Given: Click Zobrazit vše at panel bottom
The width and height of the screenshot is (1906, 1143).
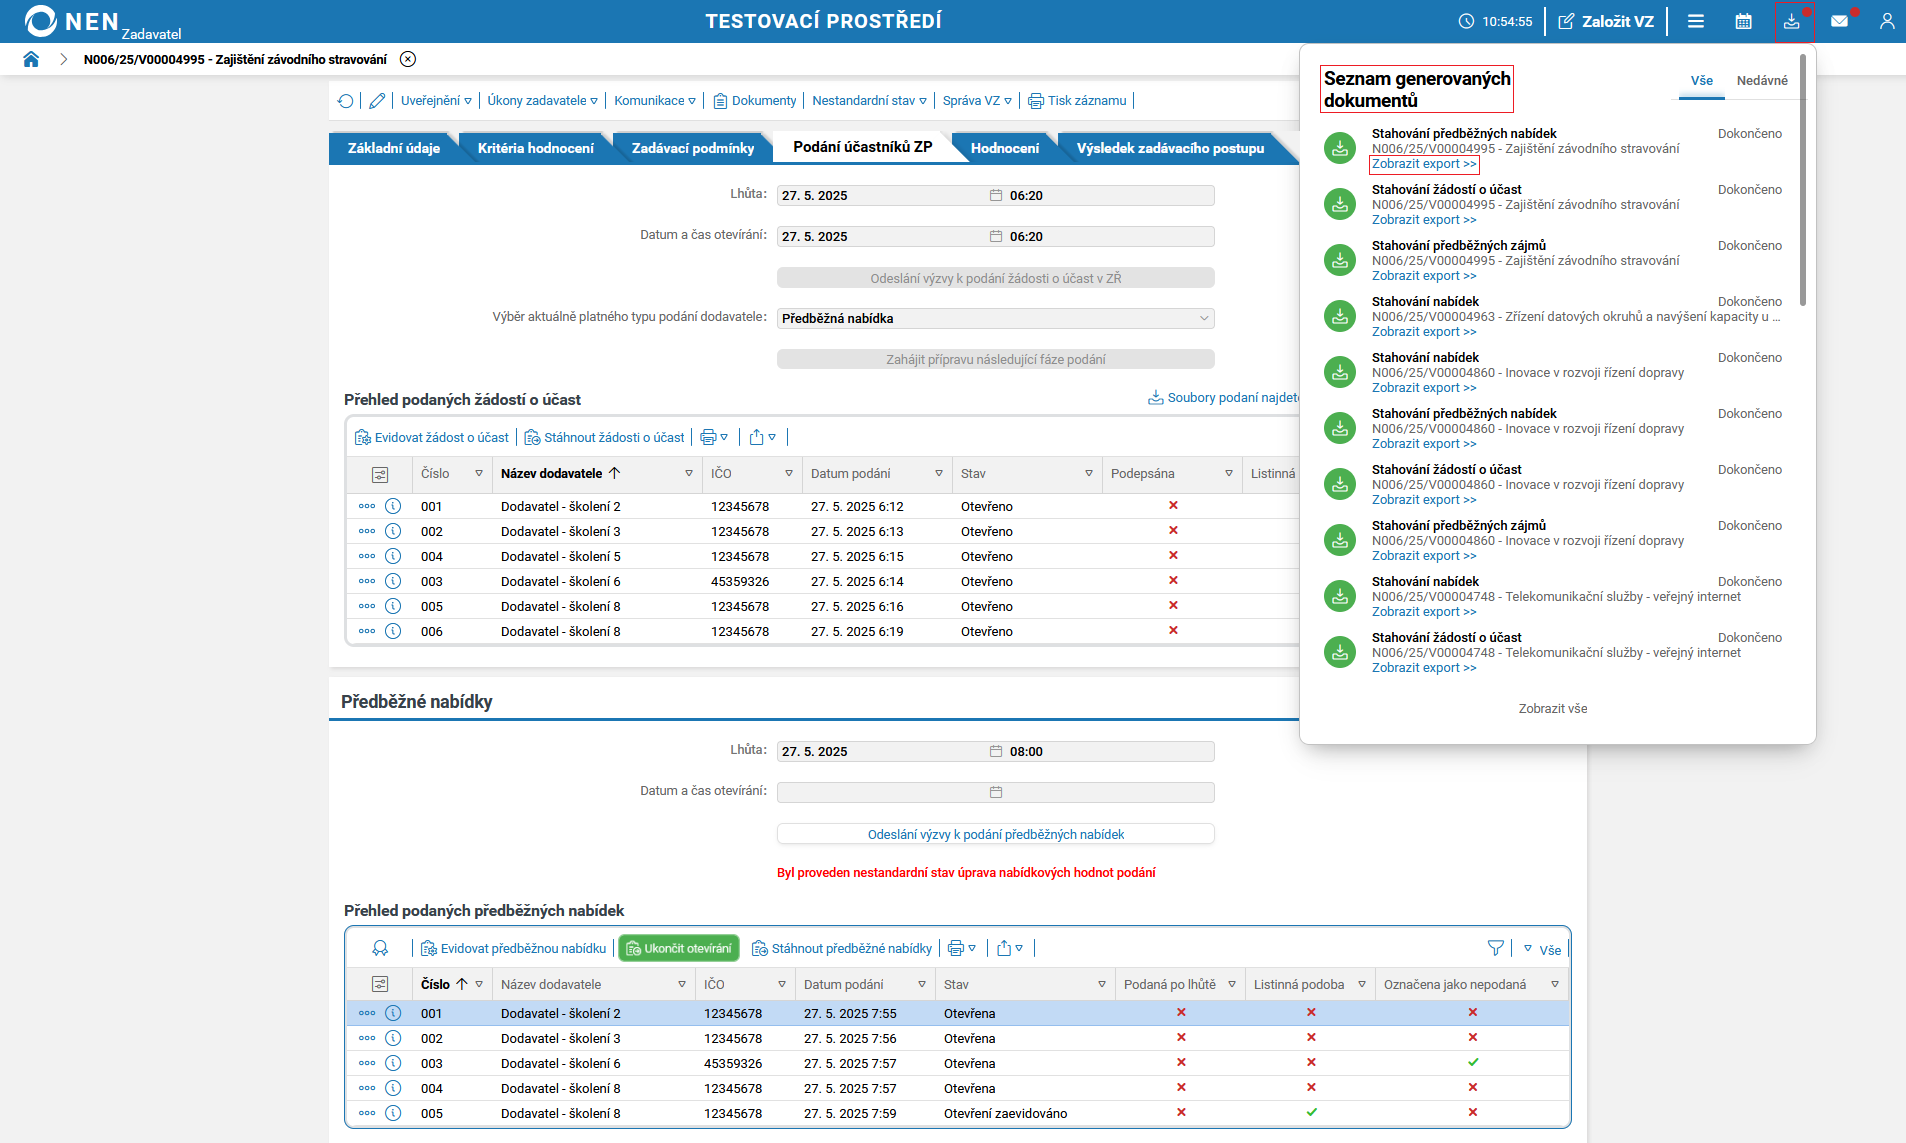Looking at the screenshot, I should 1552,709.
